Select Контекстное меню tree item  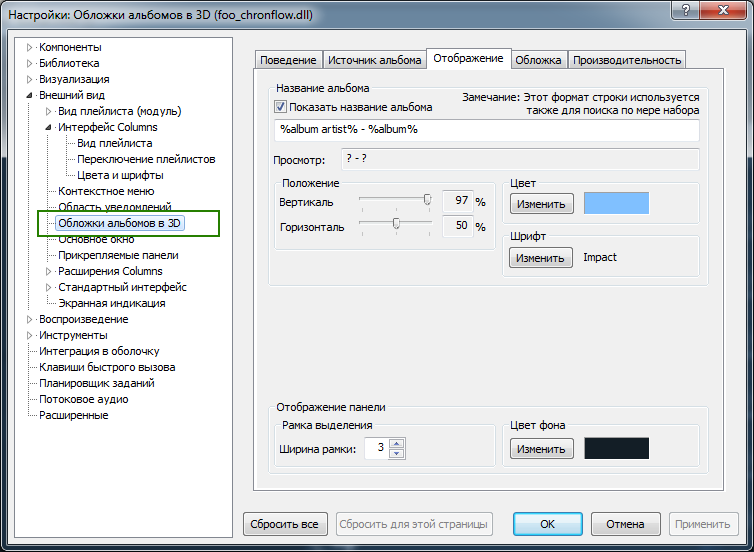[x=106, y=191]
